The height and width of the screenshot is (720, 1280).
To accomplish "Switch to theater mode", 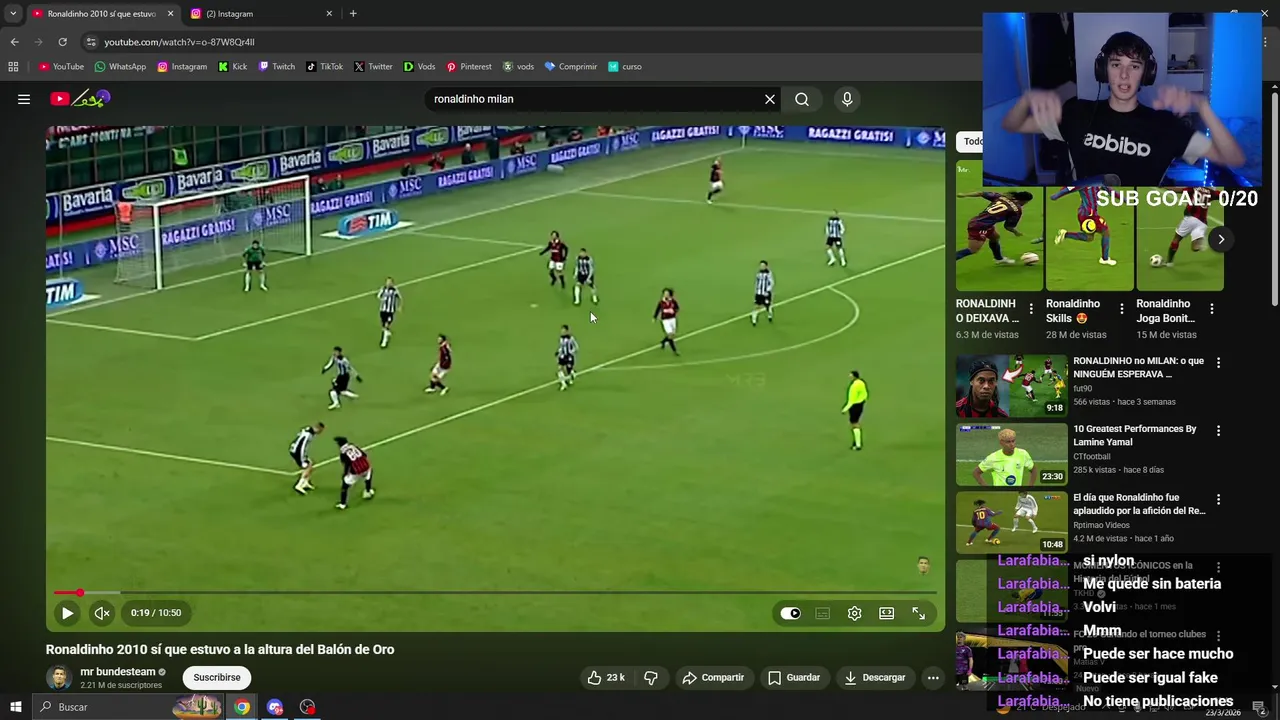I will point(886,613).
